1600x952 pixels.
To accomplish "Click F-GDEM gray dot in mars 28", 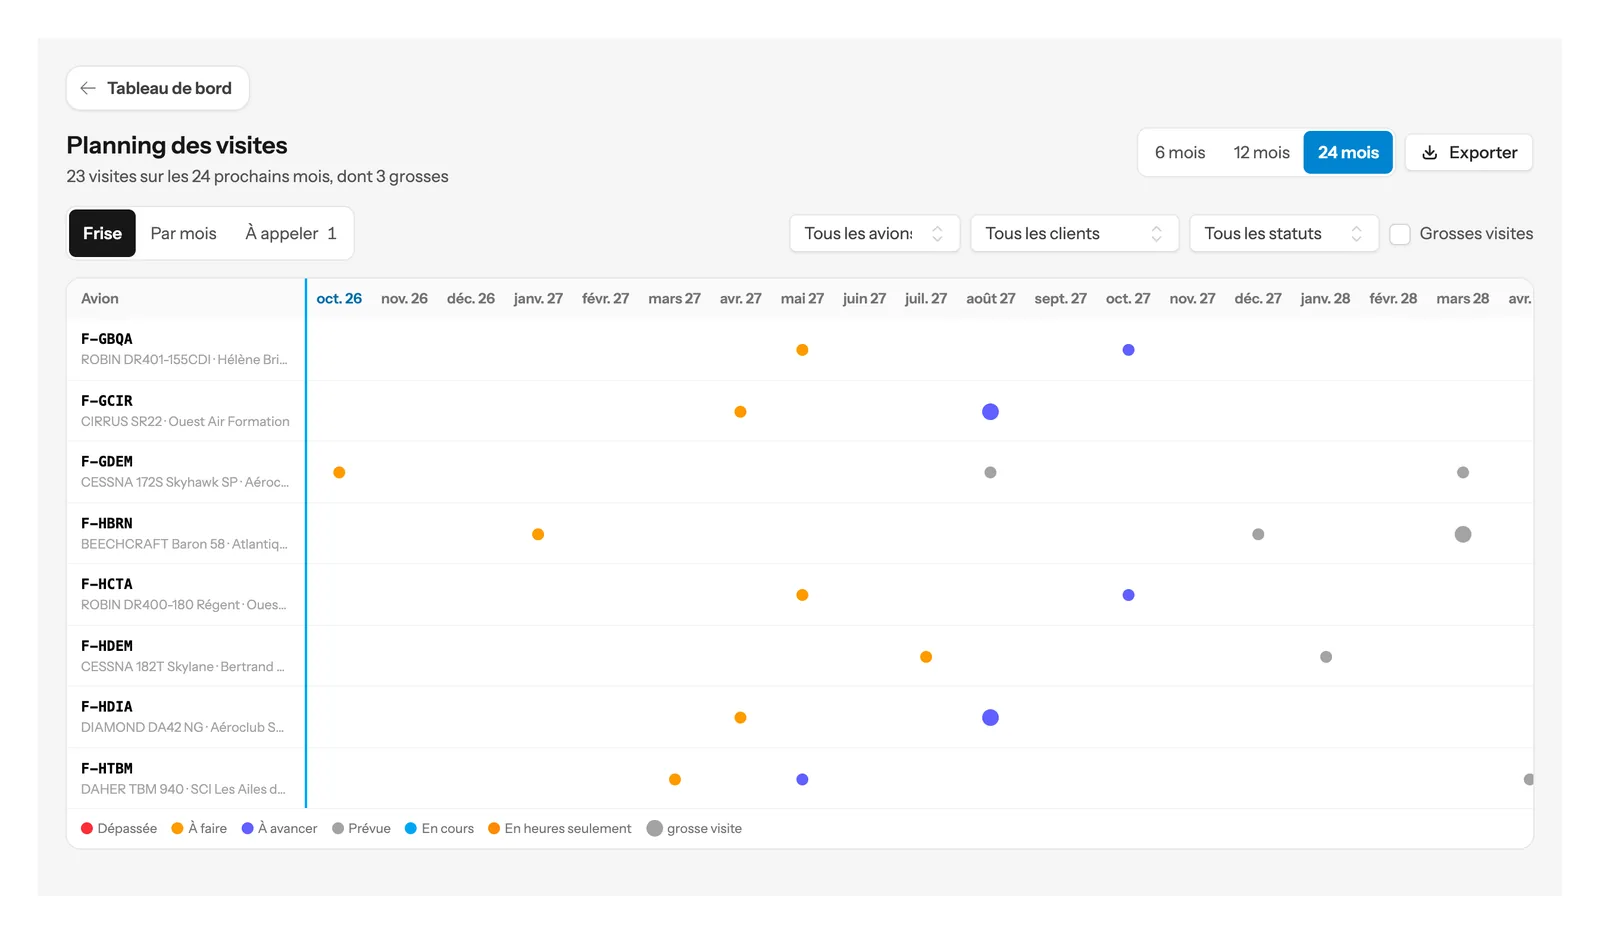I will pyautogui.click(x=1463, y=472).
